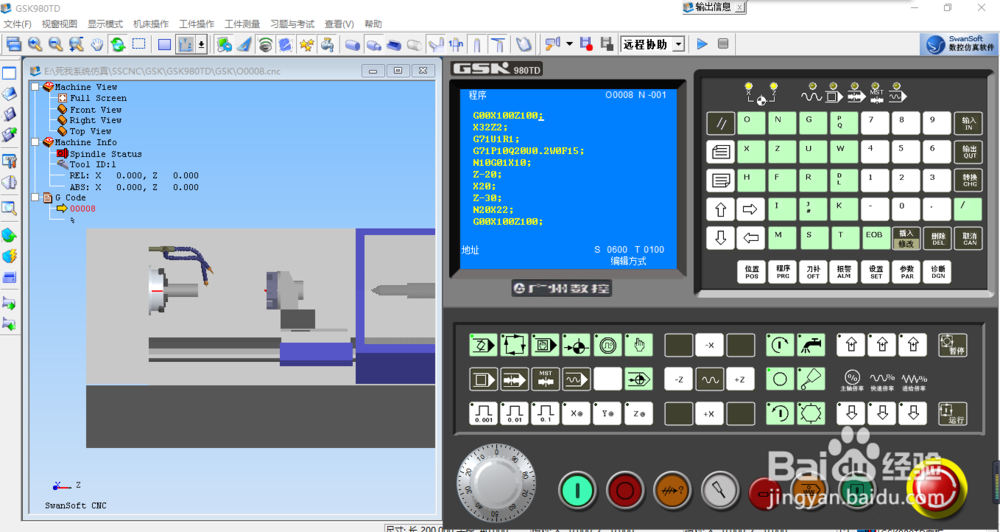Screen dimensions: 1000x532
Task: Click the Auto mode key on machine panel
Action: 514,345
